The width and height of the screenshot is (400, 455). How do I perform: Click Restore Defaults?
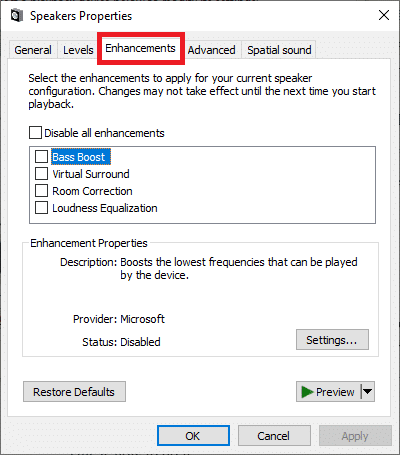pyautogui.click(x=74, y=392)
